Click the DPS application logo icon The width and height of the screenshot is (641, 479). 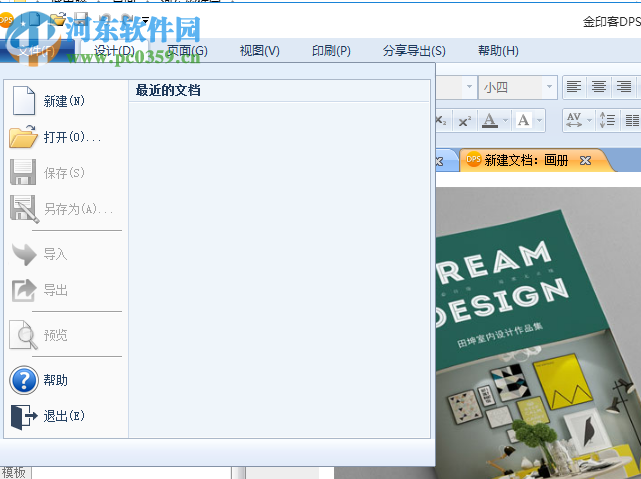pos(6,20)
